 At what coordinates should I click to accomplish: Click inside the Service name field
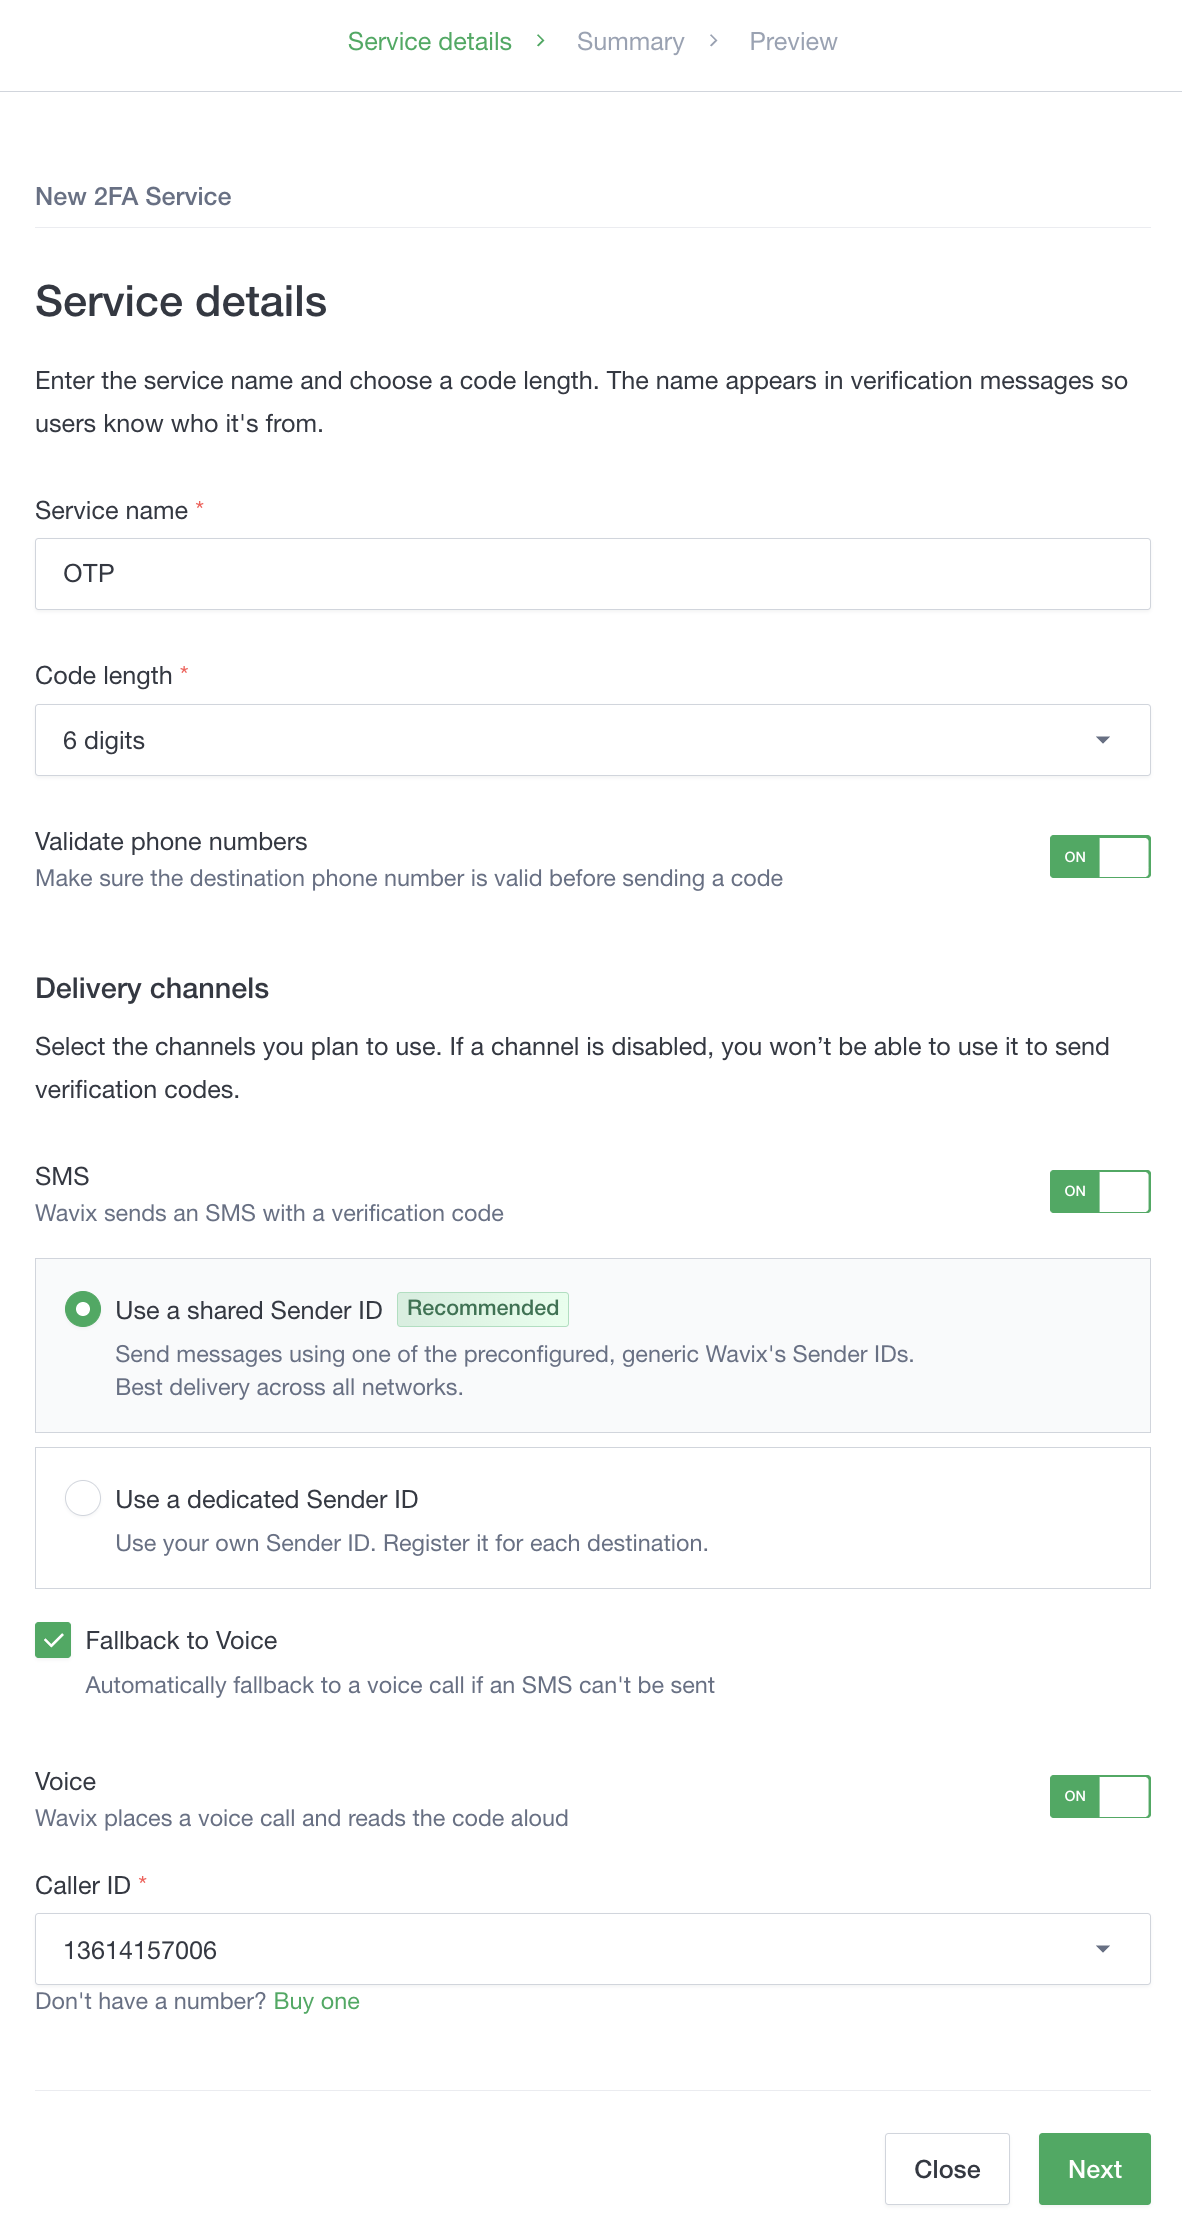pos(592,573)
